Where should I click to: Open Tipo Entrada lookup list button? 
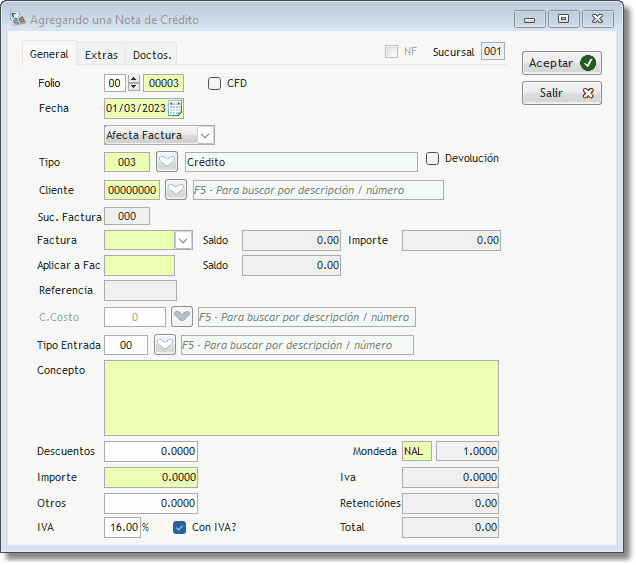(x=165, y=345)
